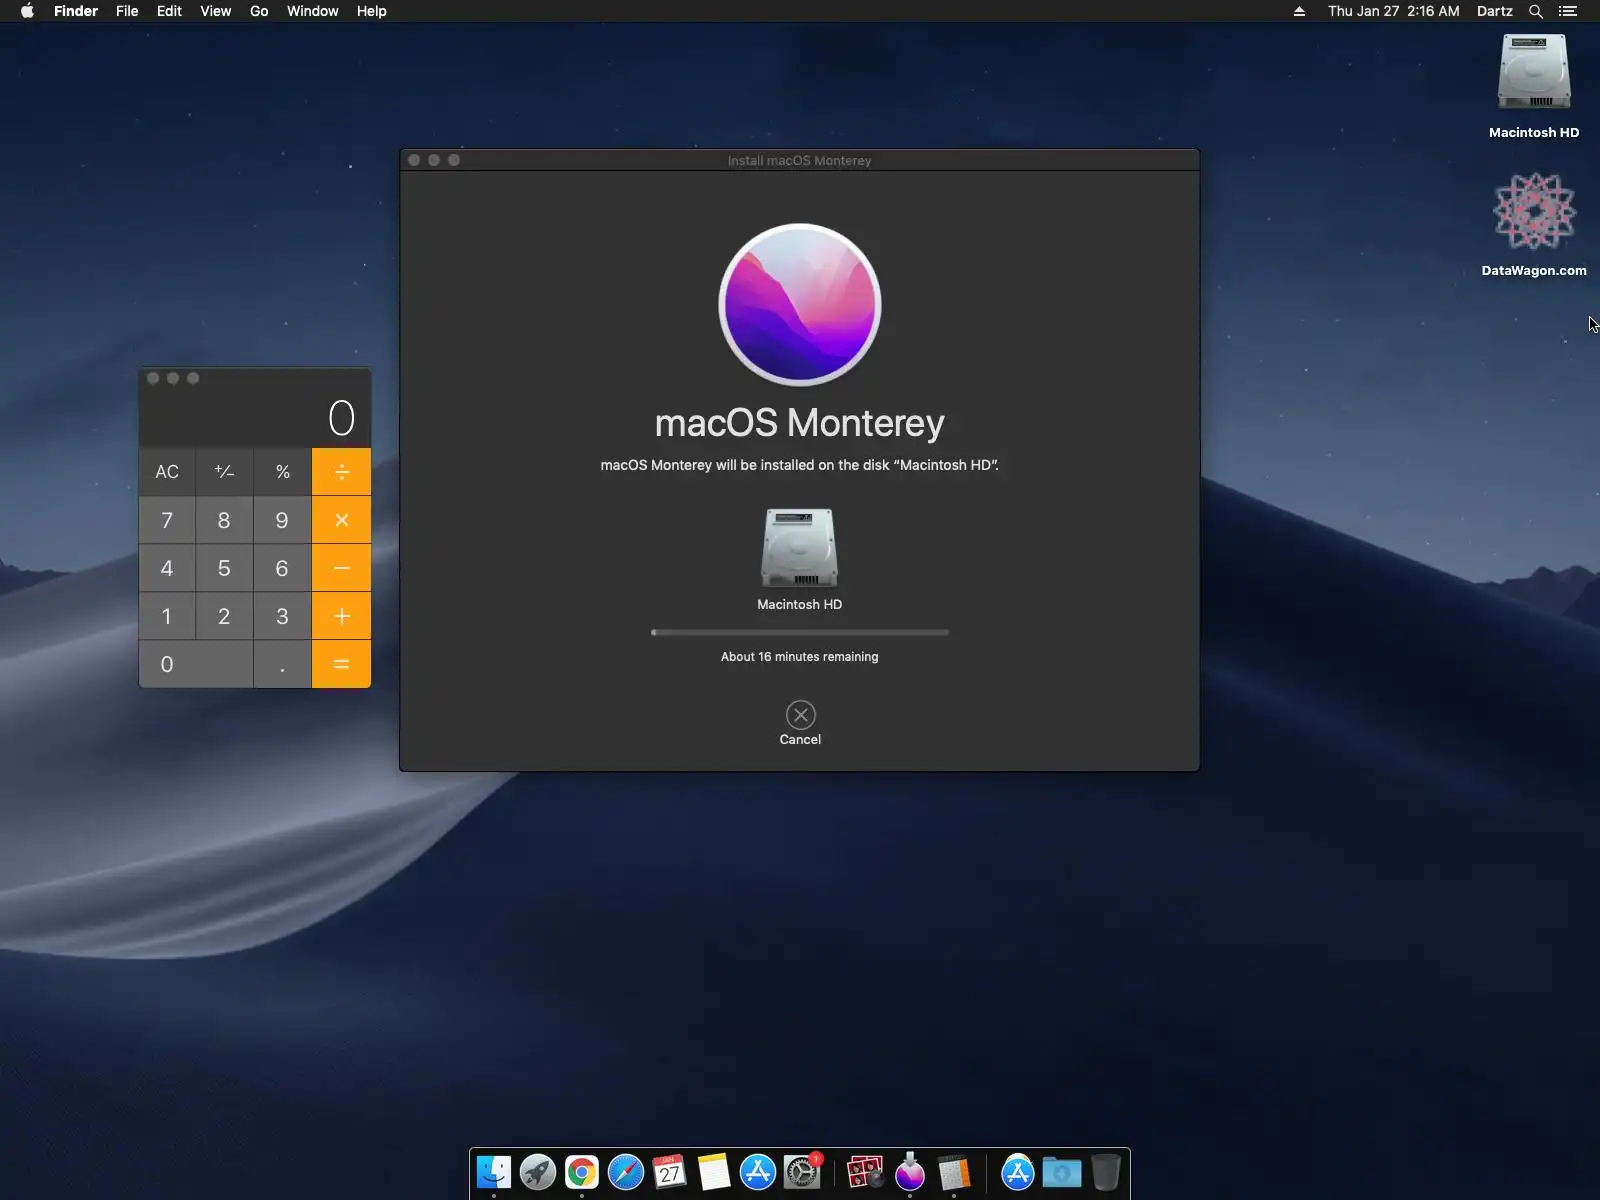
Task: Click Calculator digit 5
Action: pyautogui.click(x=224, y=568)
